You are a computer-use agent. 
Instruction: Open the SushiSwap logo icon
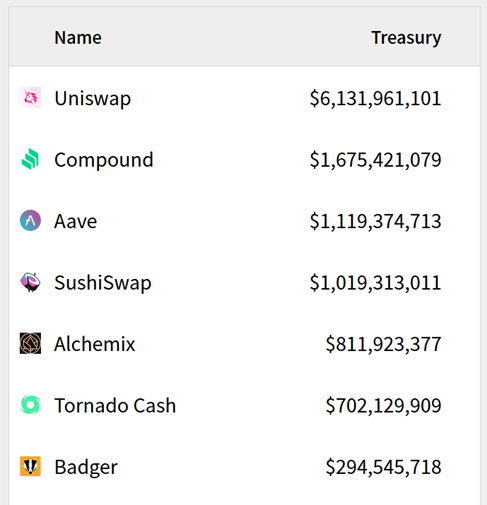30,282
